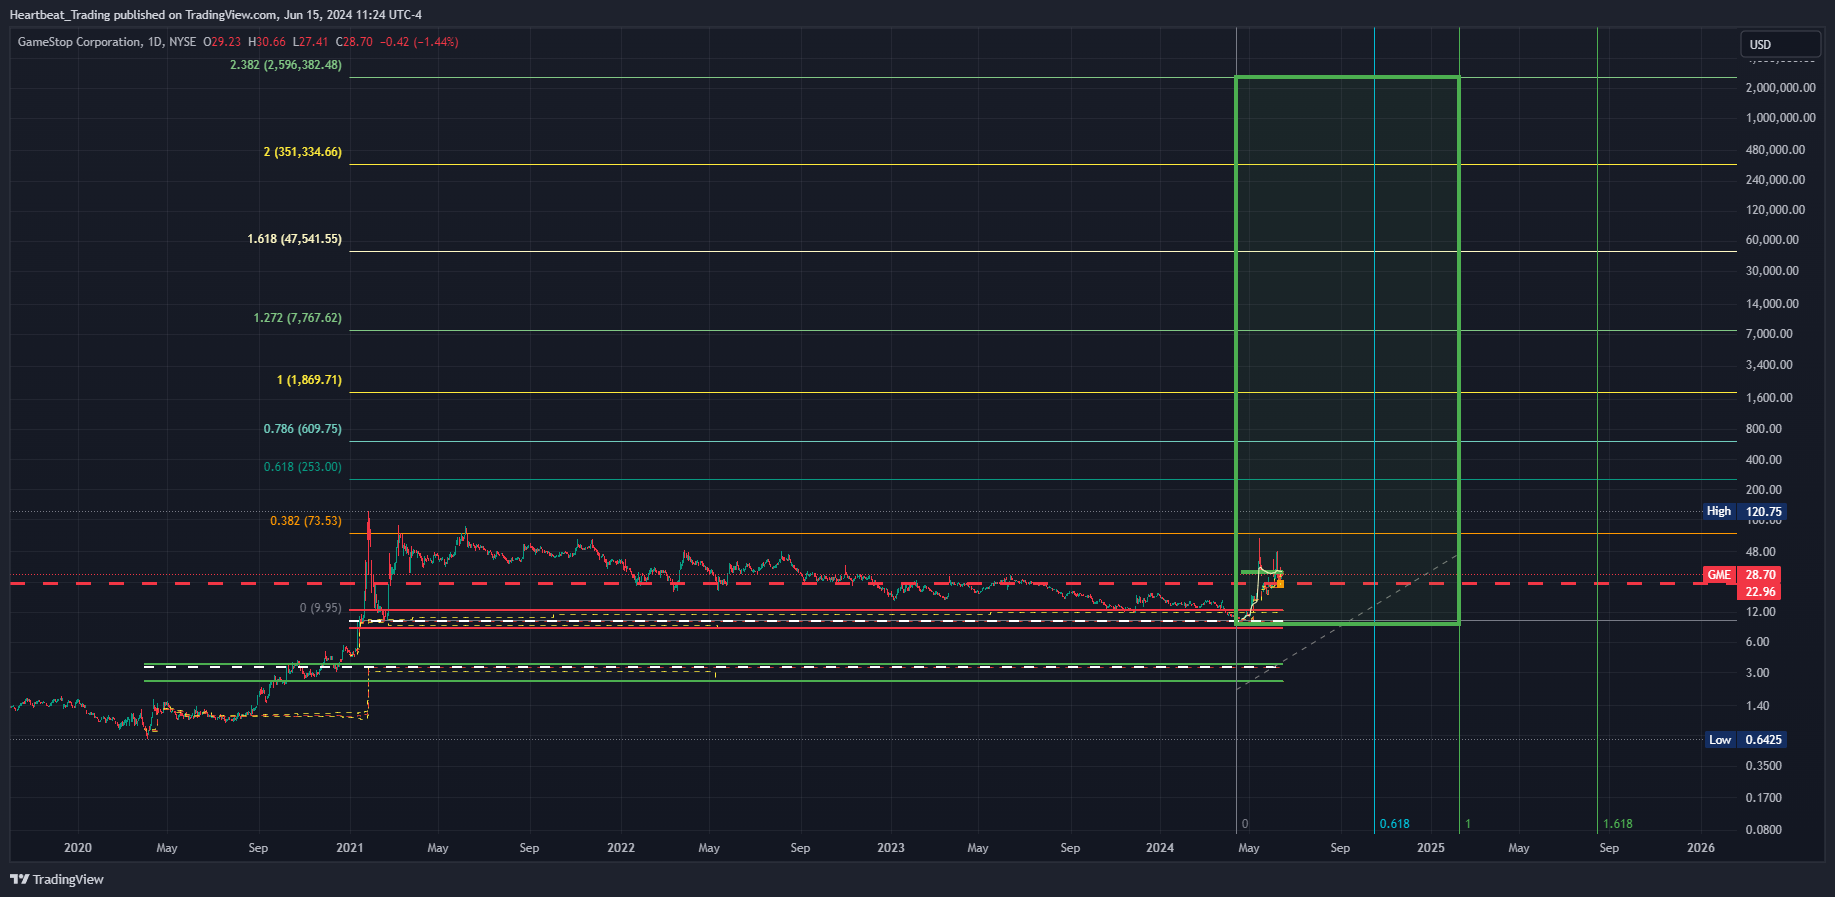Click 120,000.00 on the price axis
Screen dimensions: 1835x897
click(1775, 210)
